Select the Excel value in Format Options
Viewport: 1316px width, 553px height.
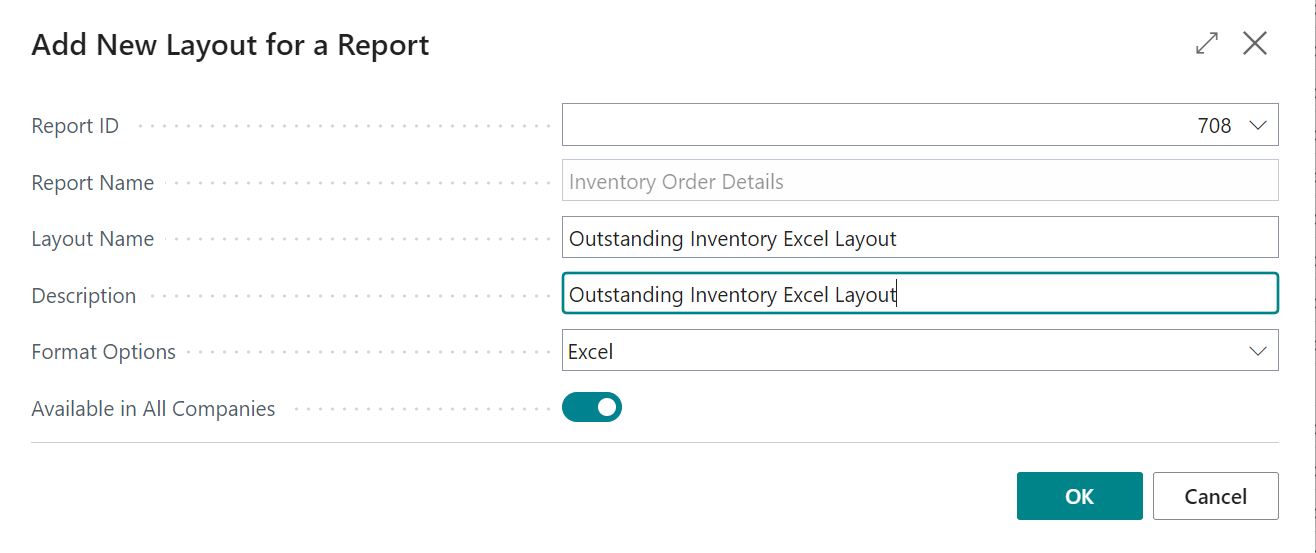pos(591,352)
